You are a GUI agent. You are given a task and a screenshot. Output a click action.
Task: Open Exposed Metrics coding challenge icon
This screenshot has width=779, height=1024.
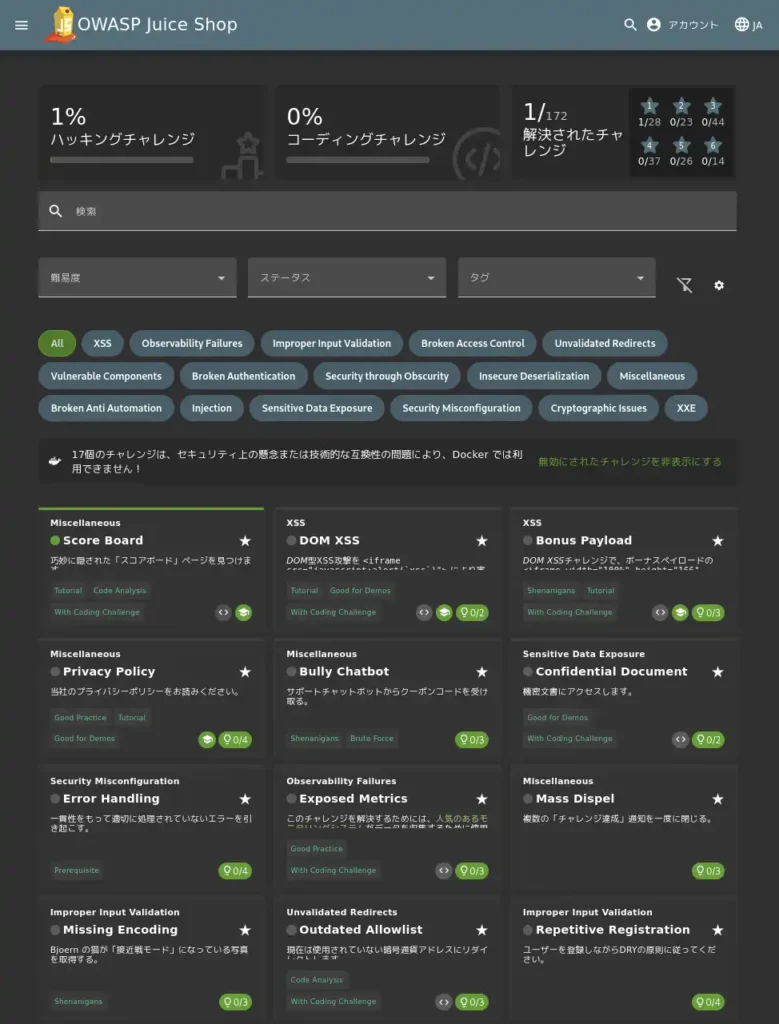[x=444, y=871]
